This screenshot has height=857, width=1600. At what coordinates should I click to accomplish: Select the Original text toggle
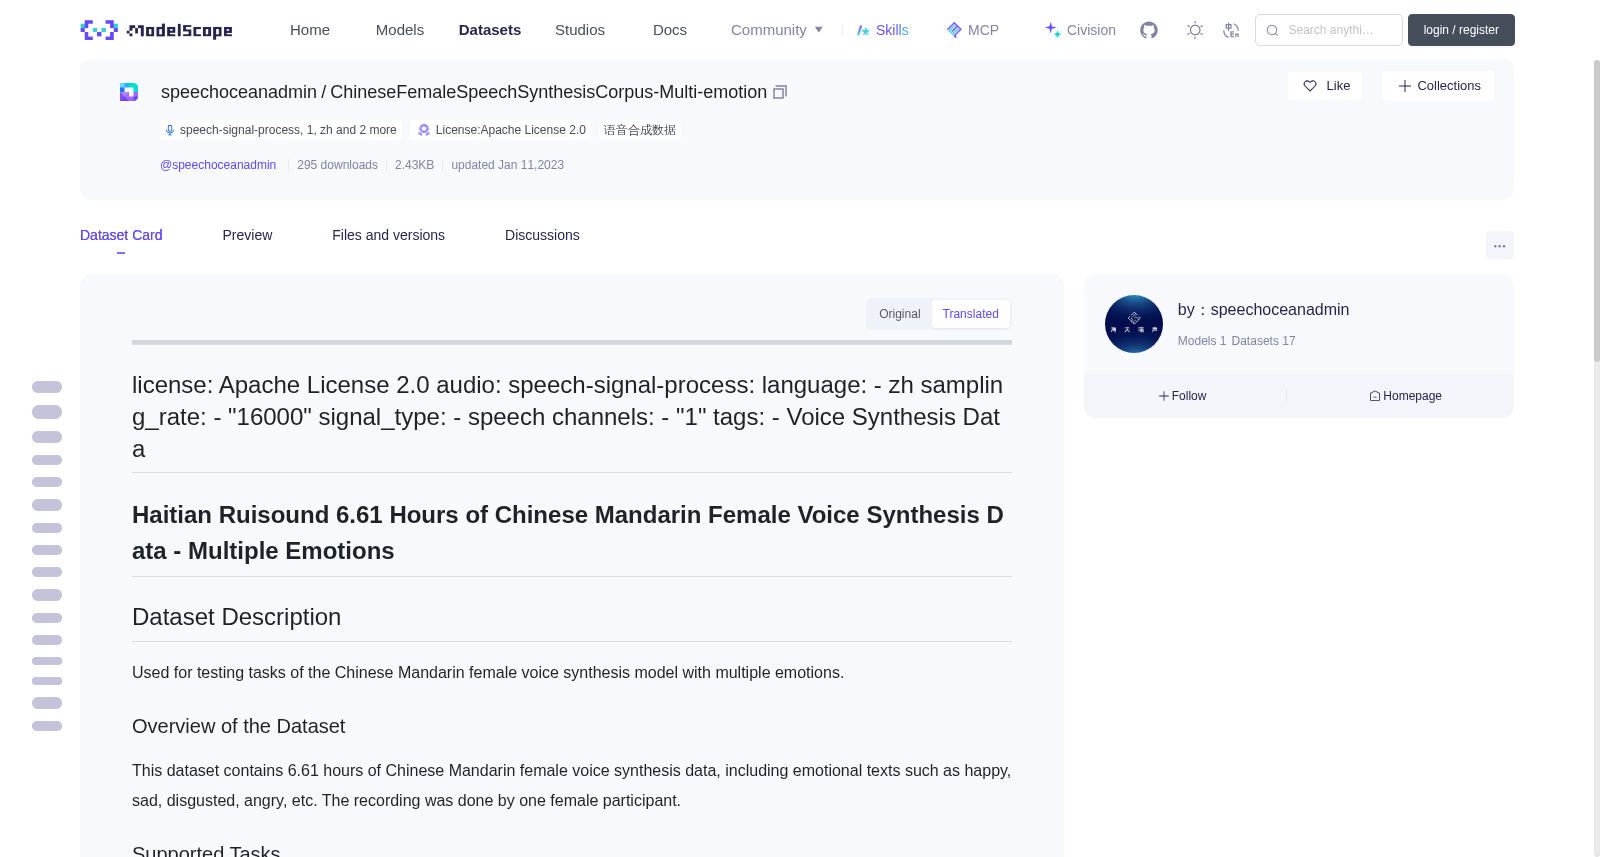(x=899, y=314)
